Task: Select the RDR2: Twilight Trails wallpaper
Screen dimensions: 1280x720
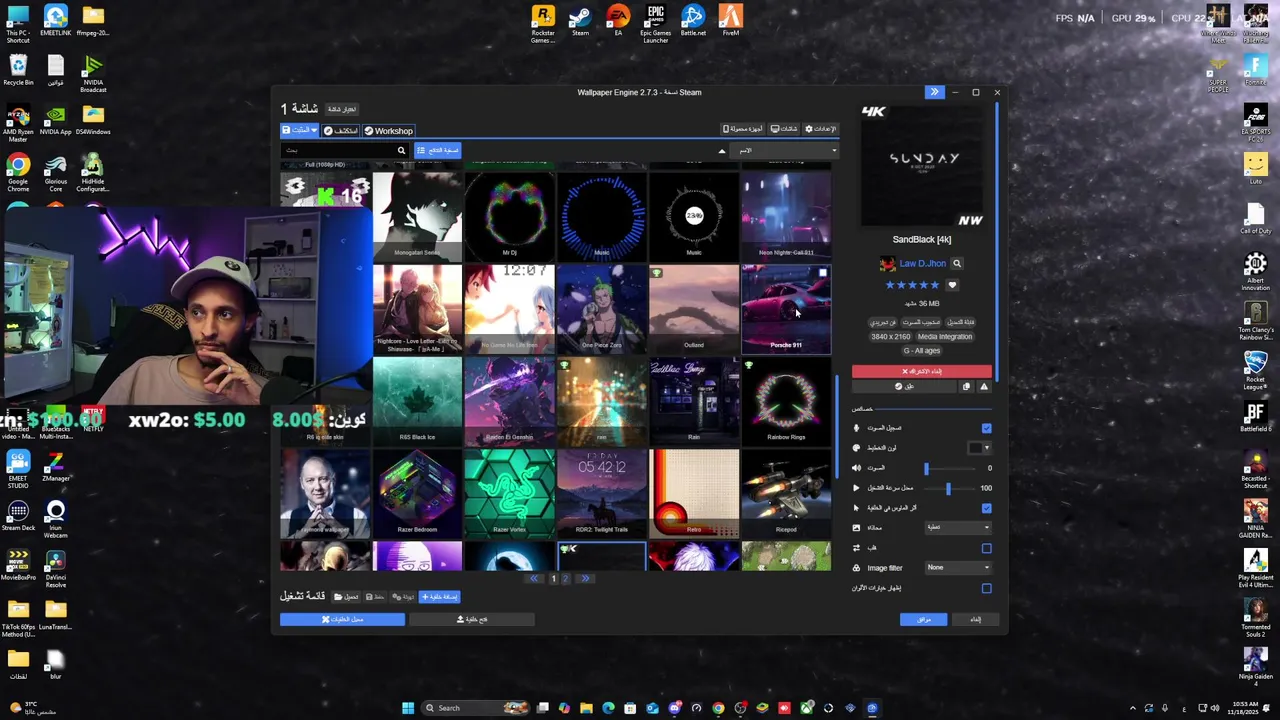Action: [601, 492]
